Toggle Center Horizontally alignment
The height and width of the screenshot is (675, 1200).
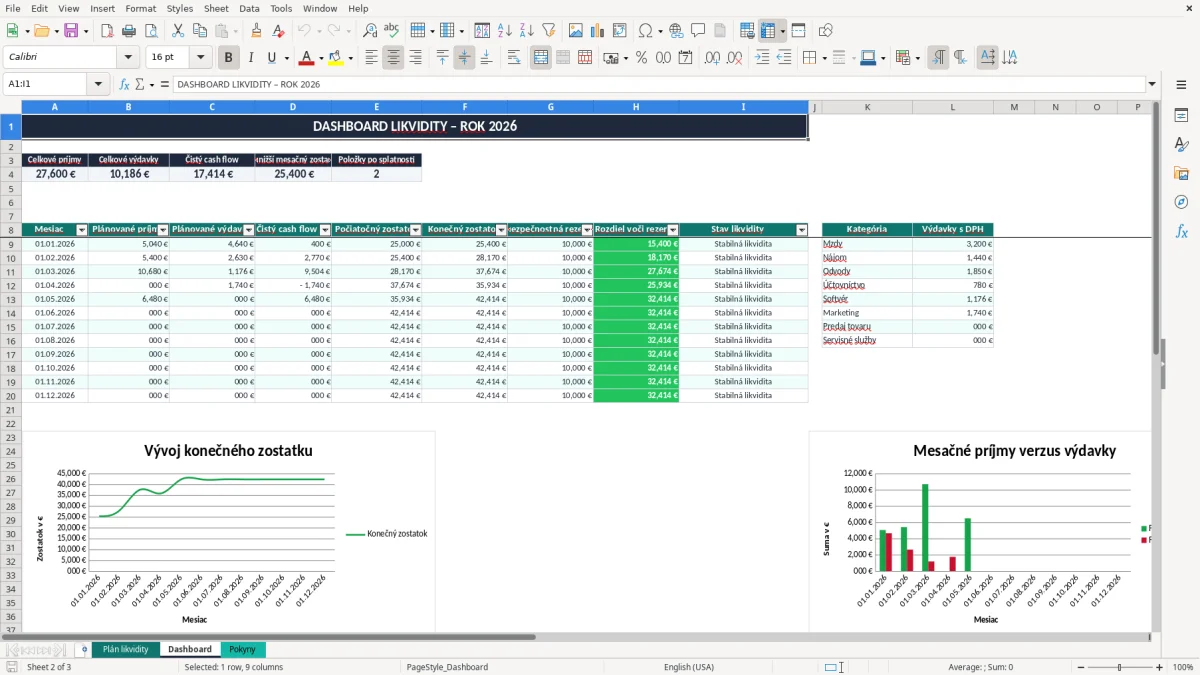[393, 58]
